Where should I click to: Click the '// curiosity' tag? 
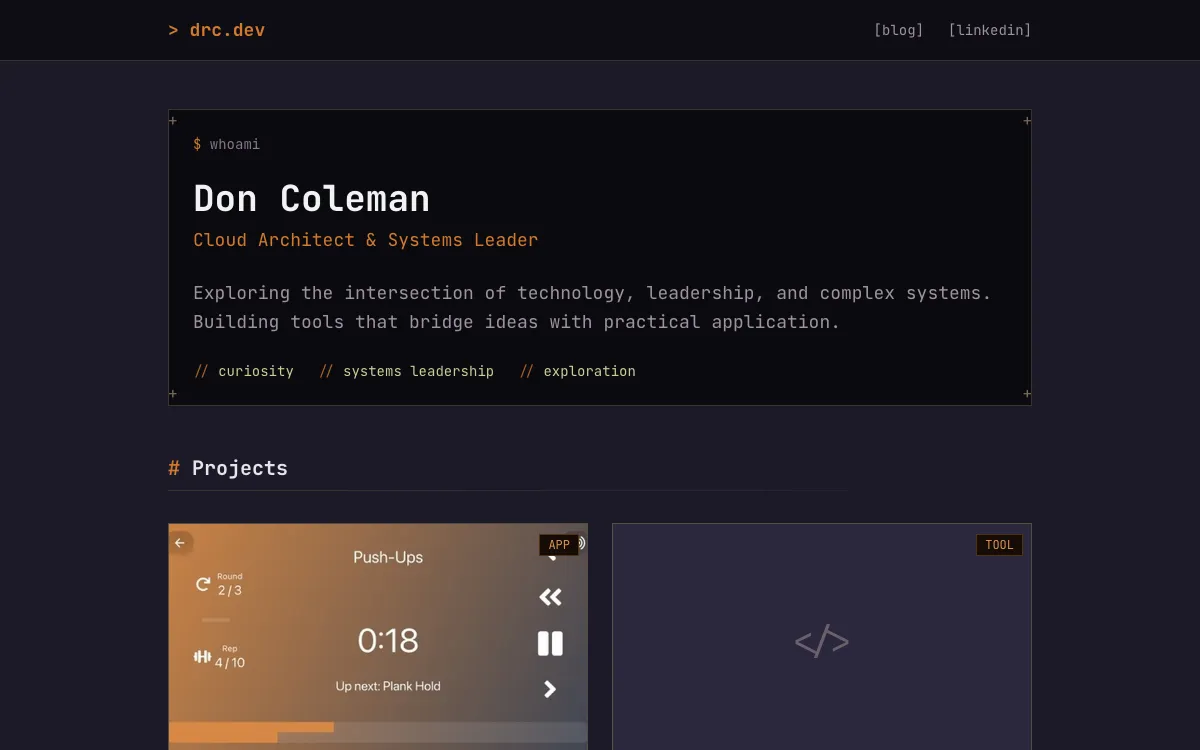(244, 371)
